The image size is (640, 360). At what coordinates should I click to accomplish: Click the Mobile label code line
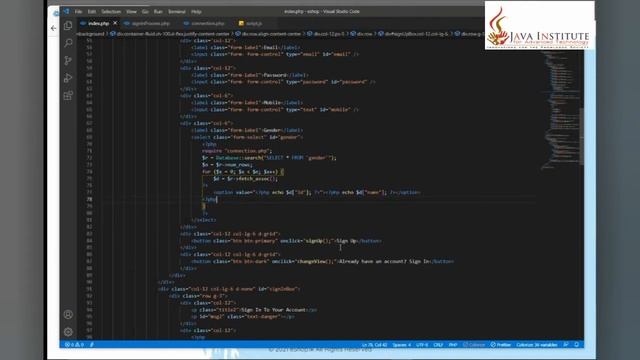point(247,102)
